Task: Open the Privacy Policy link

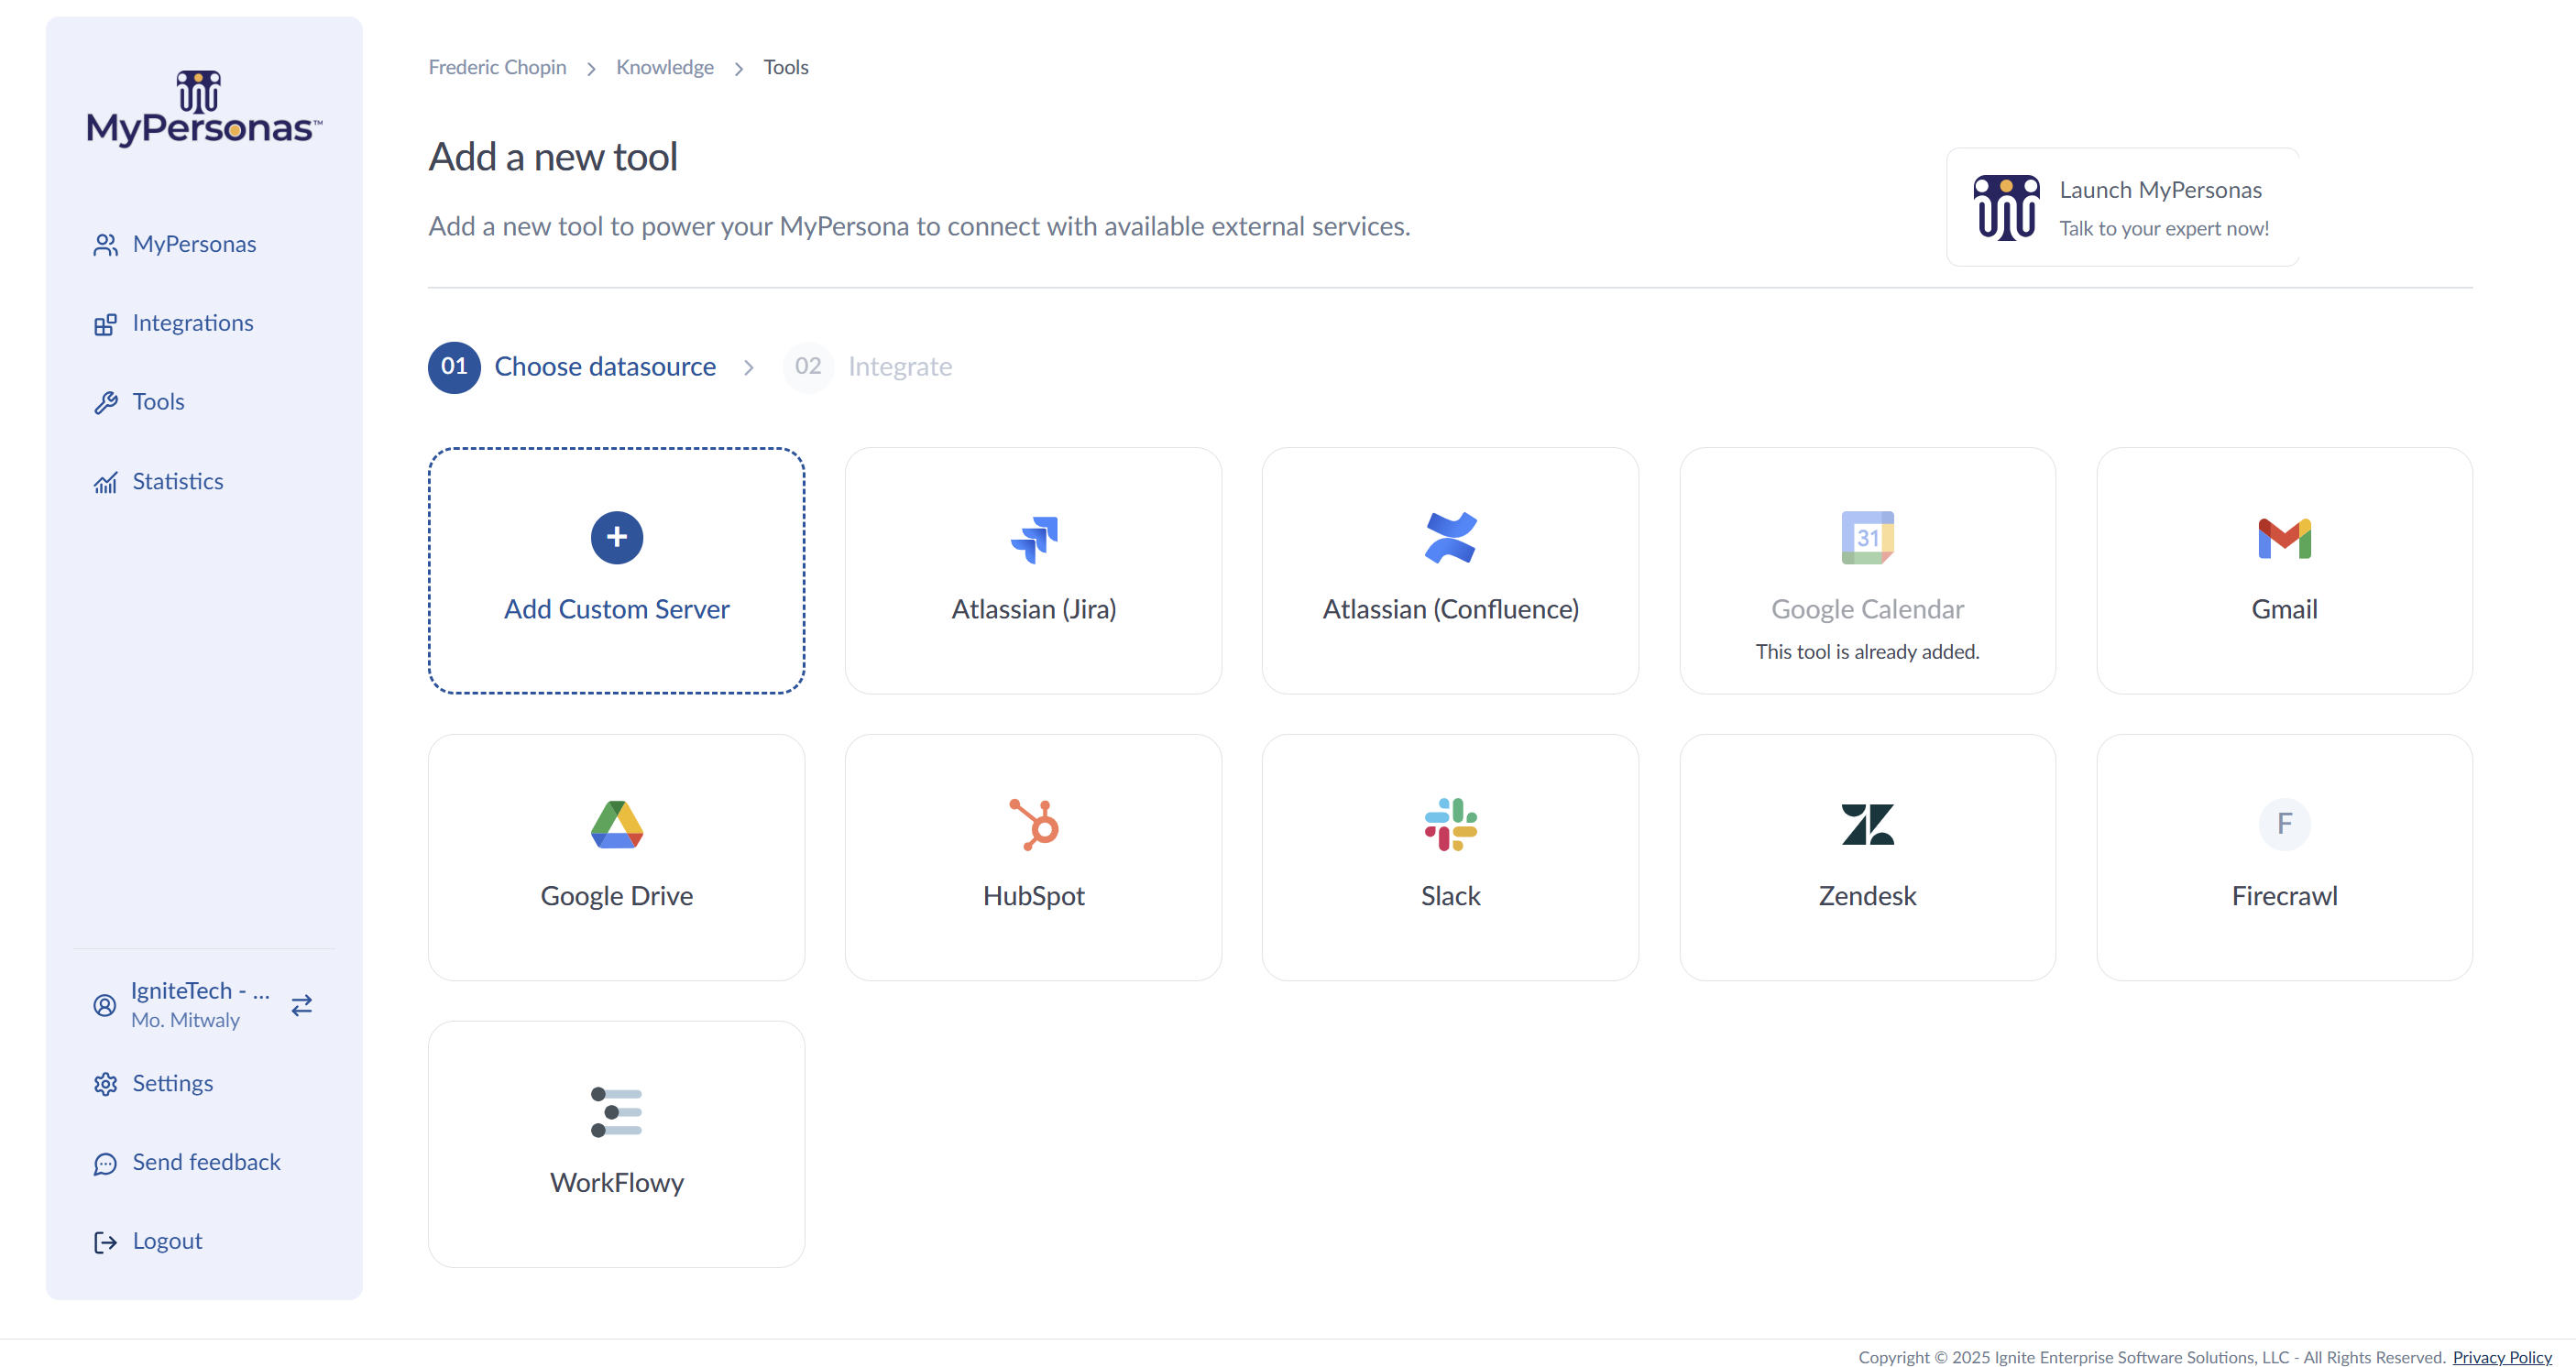Action: tap(2502, 1357)
